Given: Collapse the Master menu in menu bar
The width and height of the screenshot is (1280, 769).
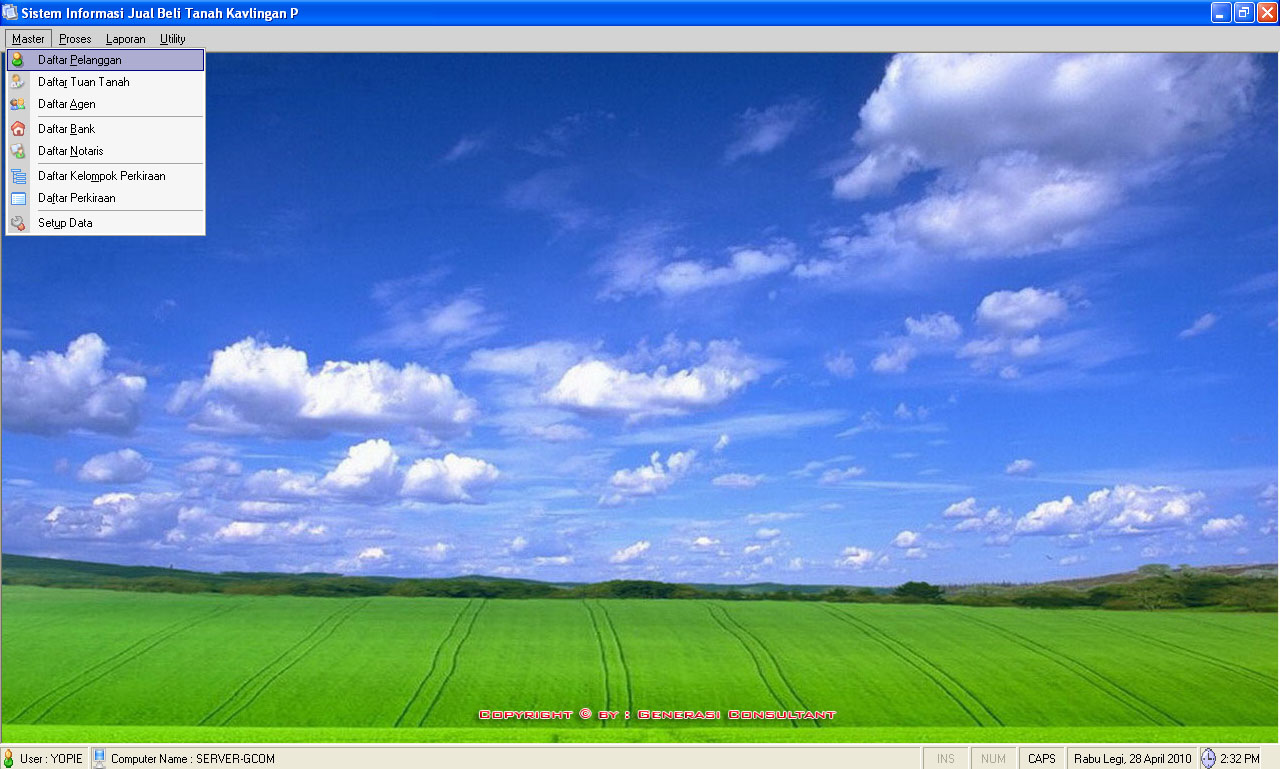Looking at the screenshot, I should 28,39.
